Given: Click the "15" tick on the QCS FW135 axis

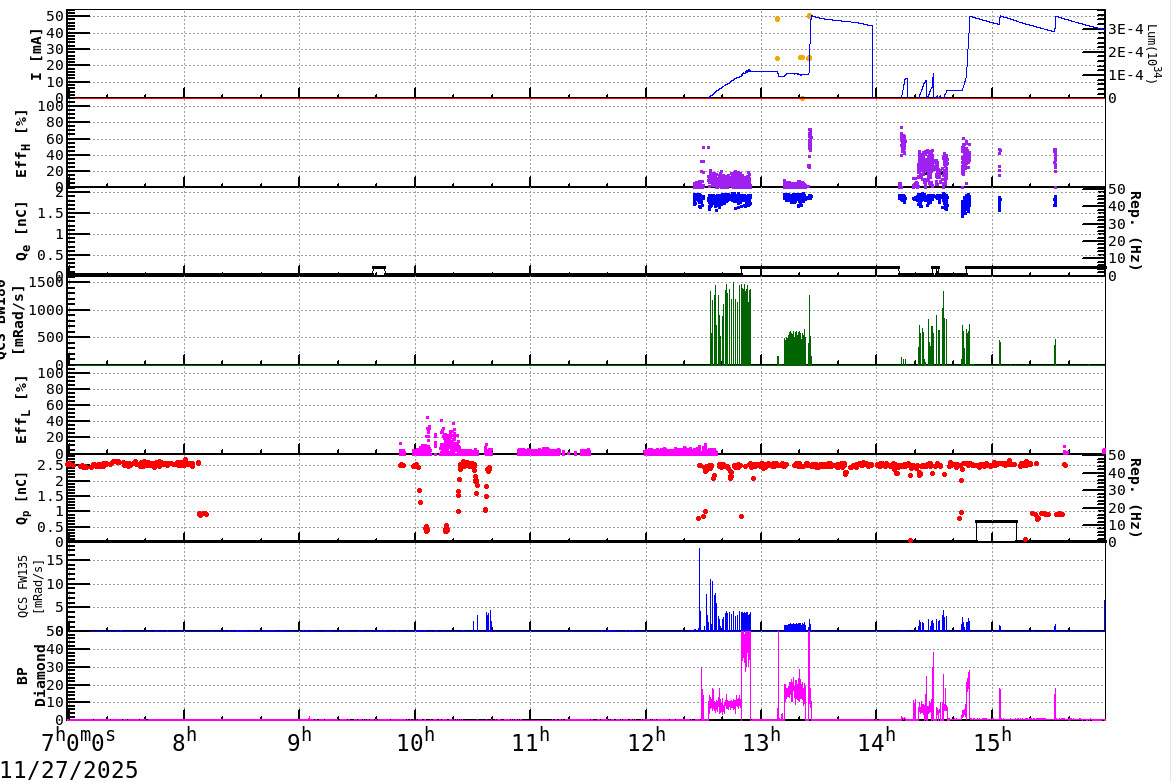Looking at the screenshot, I should 56,560.
